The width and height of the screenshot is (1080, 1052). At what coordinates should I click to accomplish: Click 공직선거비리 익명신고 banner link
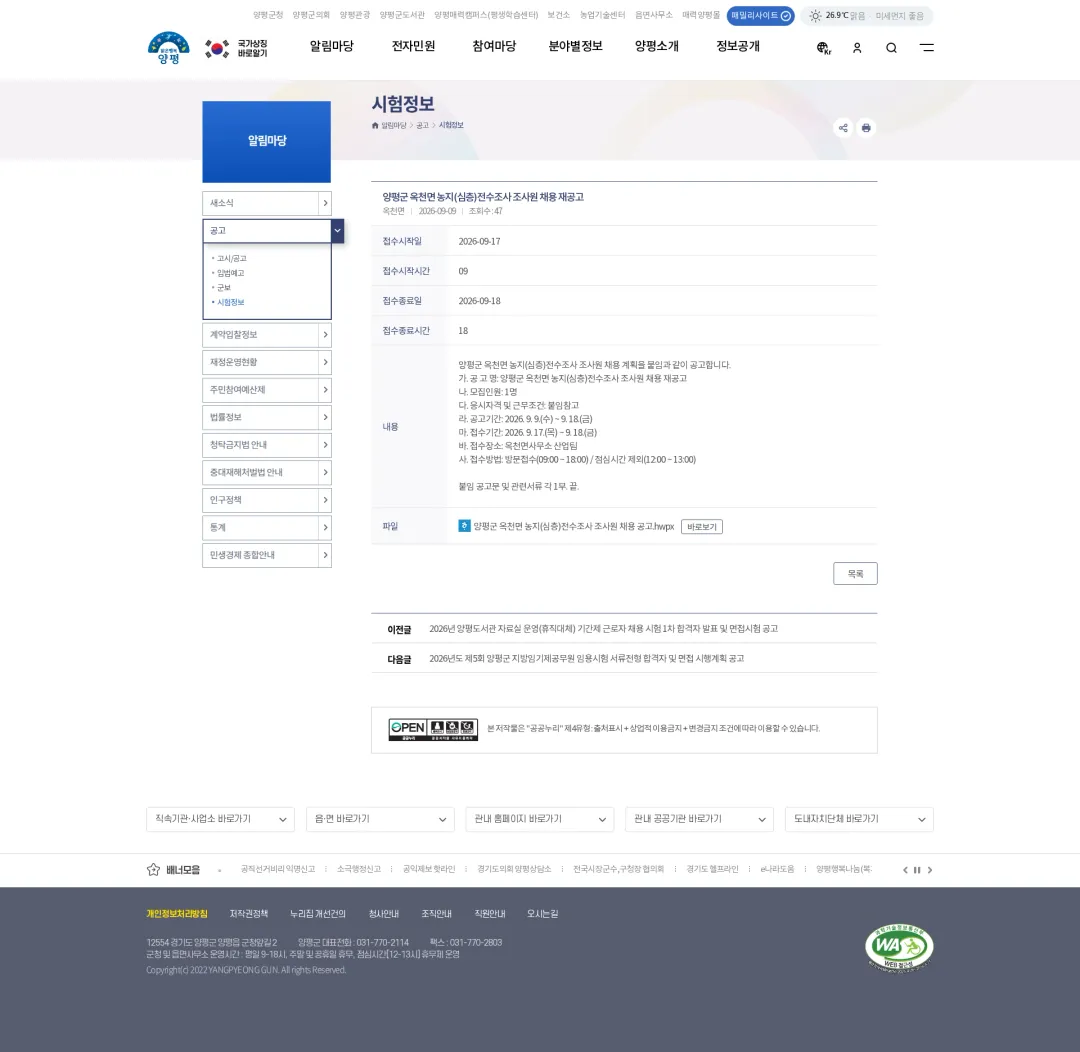point(278,869)
